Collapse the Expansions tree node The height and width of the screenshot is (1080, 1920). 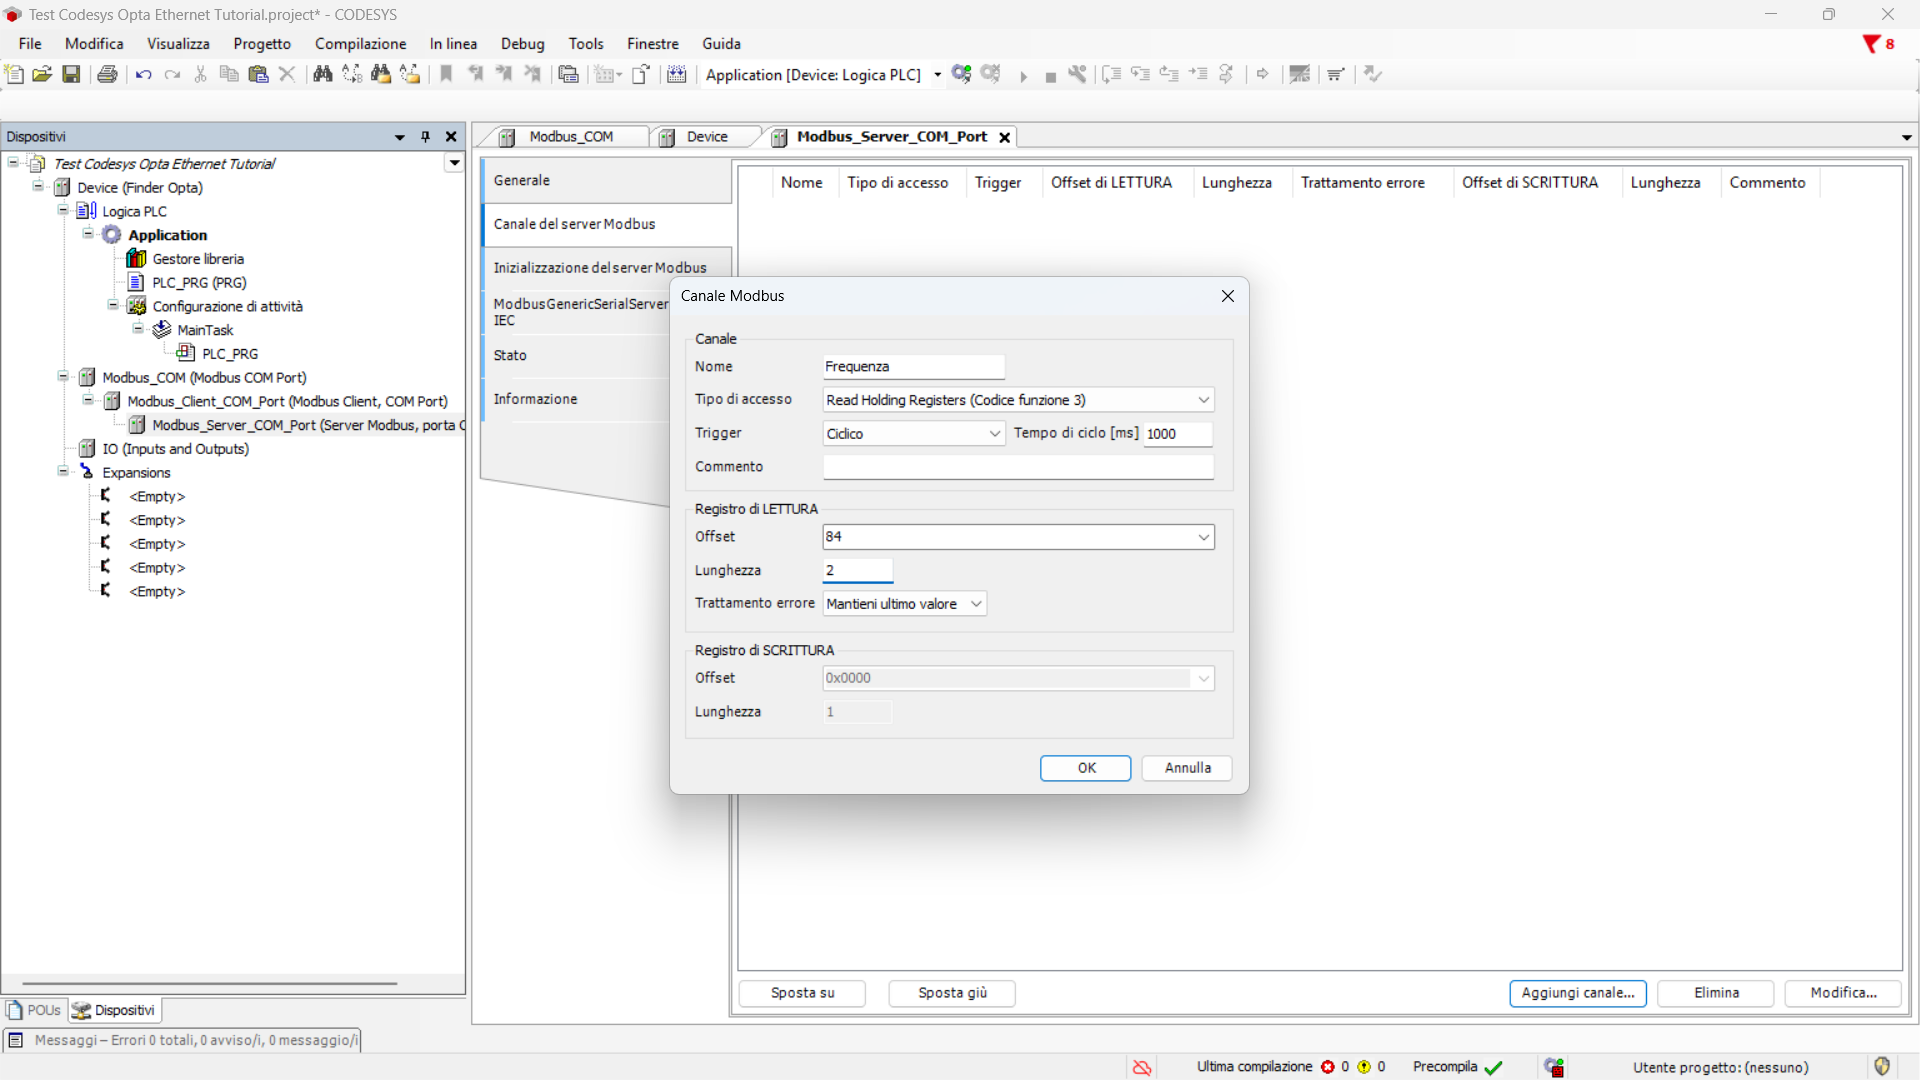(63, 472)
